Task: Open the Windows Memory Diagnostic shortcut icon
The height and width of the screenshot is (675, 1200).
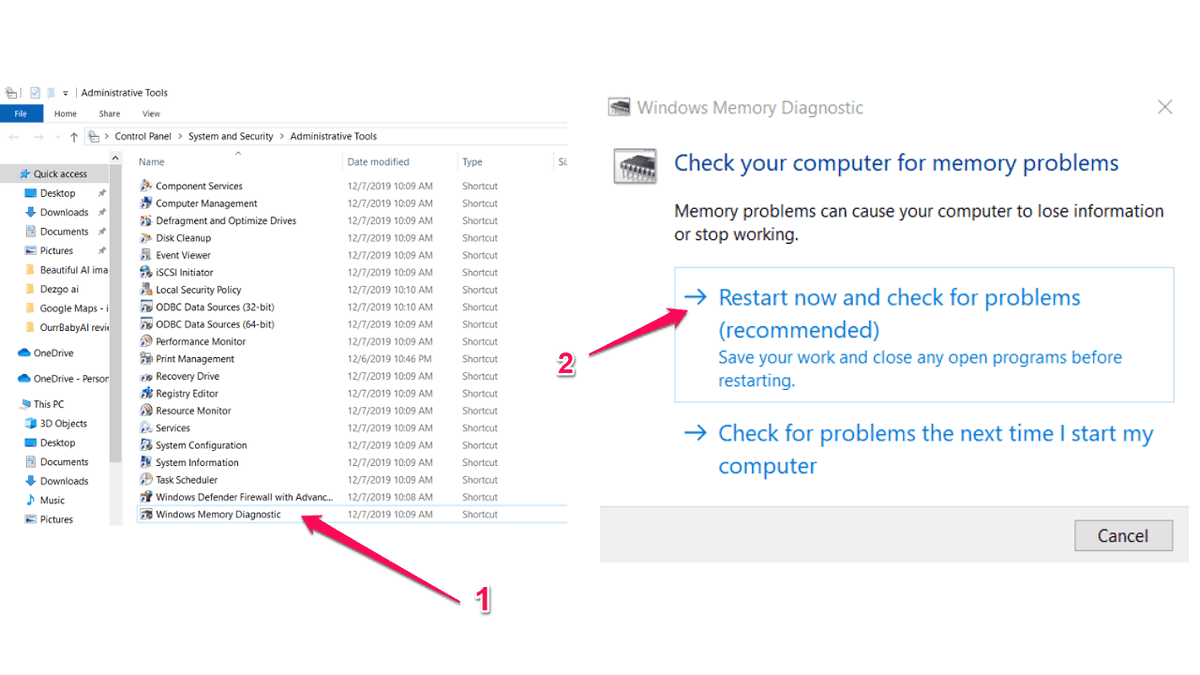Action: point(146,515)
